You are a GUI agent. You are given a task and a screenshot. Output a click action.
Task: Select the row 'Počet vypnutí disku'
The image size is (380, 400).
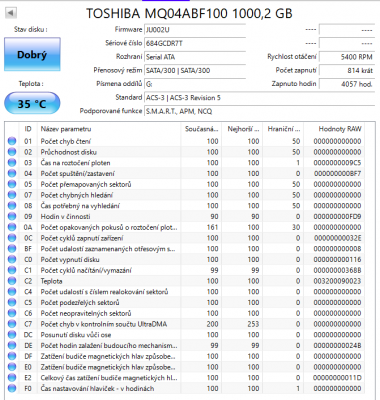click(185, 259)
